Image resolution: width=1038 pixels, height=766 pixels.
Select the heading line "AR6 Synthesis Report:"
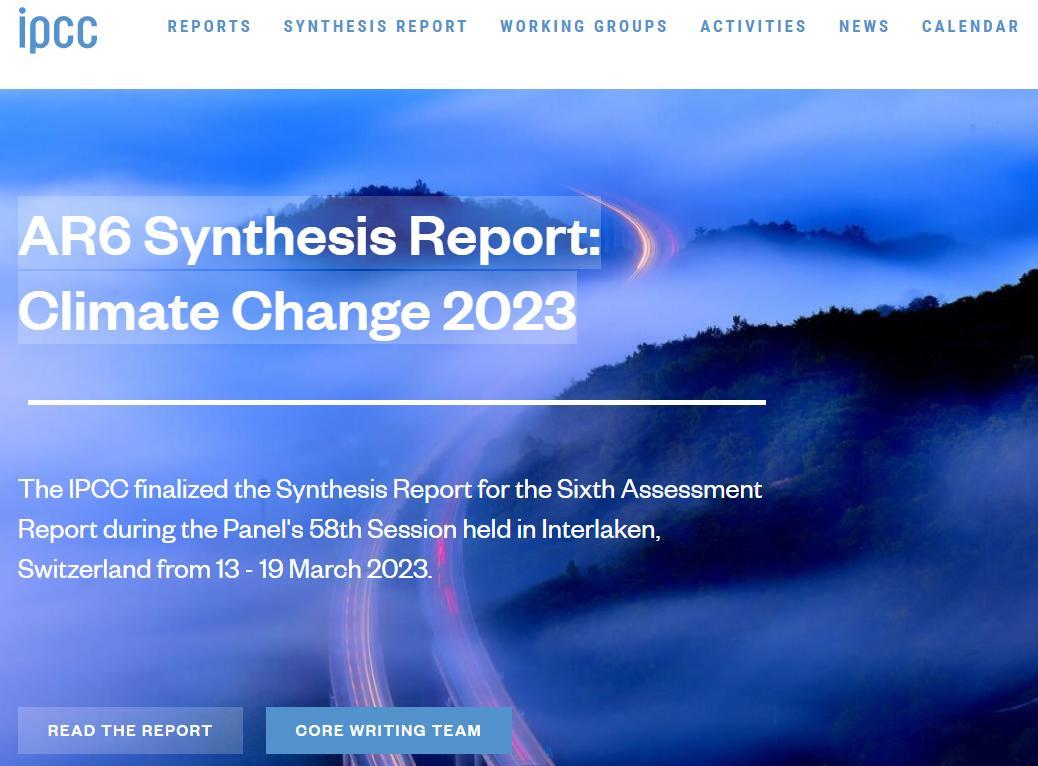(309, 234)
